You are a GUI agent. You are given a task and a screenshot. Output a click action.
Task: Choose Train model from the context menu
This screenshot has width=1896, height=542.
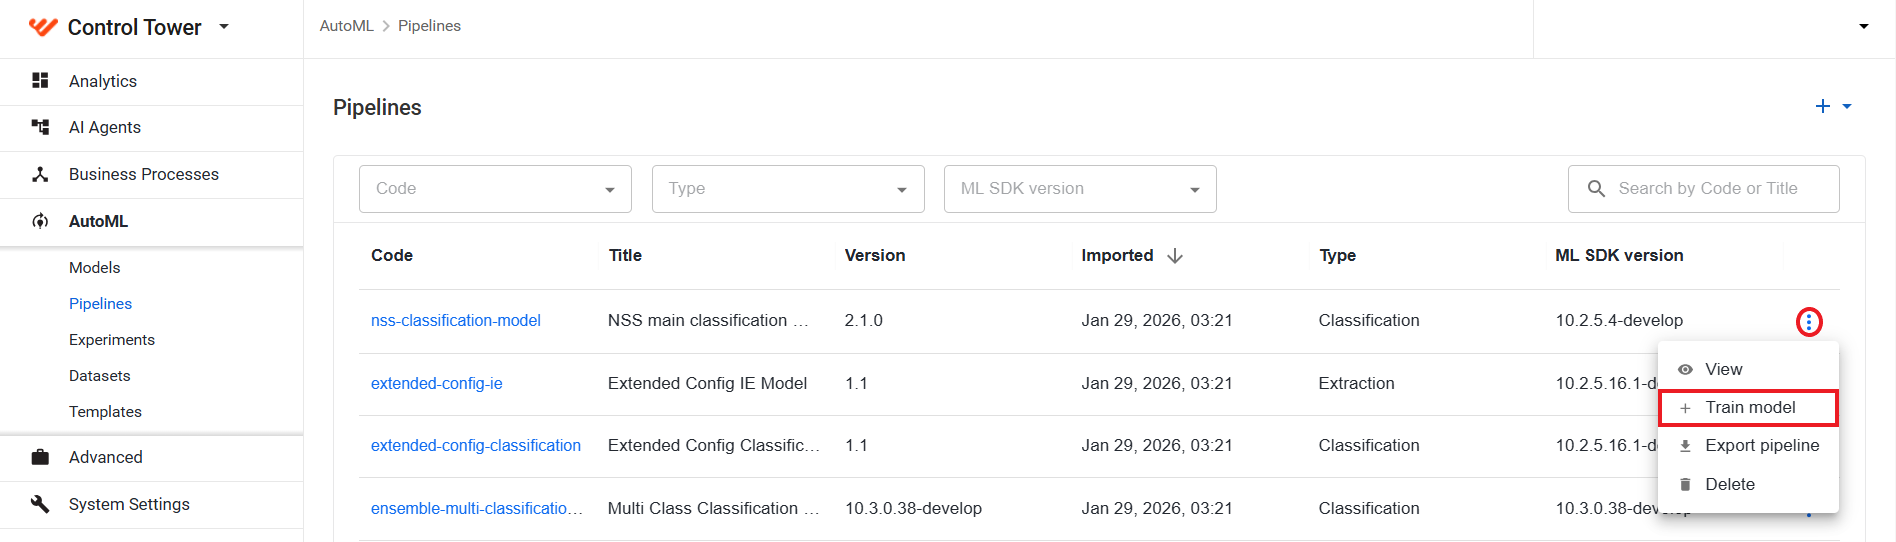click(1748, 407)
